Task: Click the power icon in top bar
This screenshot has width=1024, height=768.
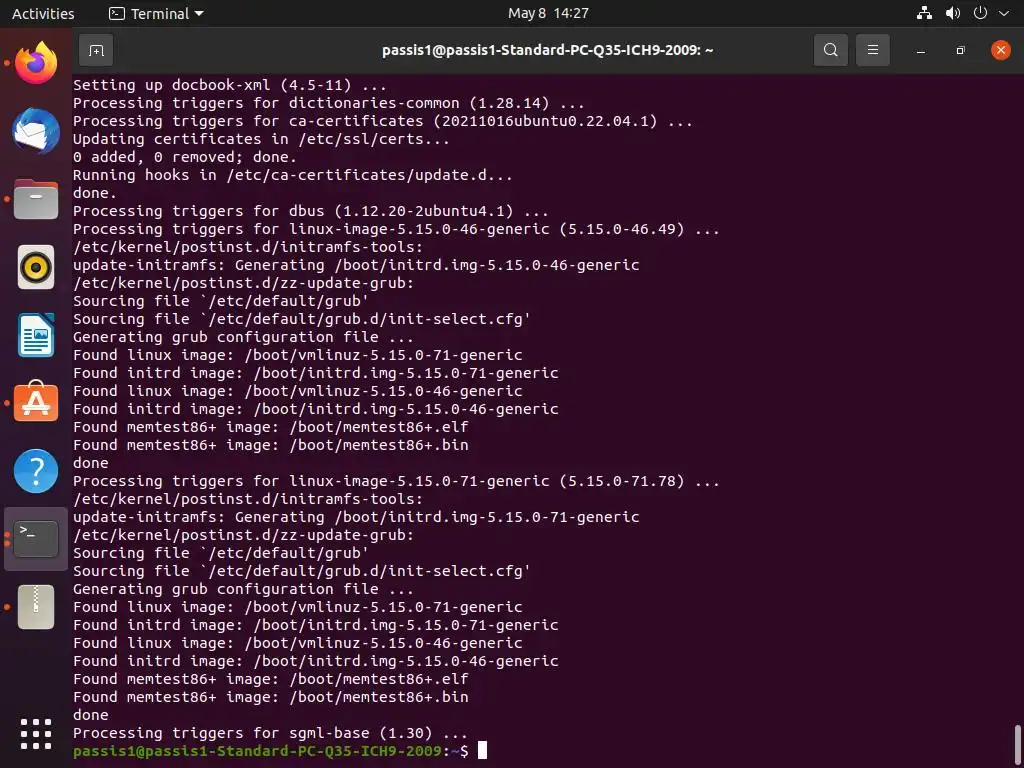Action: tap(980, 13)
